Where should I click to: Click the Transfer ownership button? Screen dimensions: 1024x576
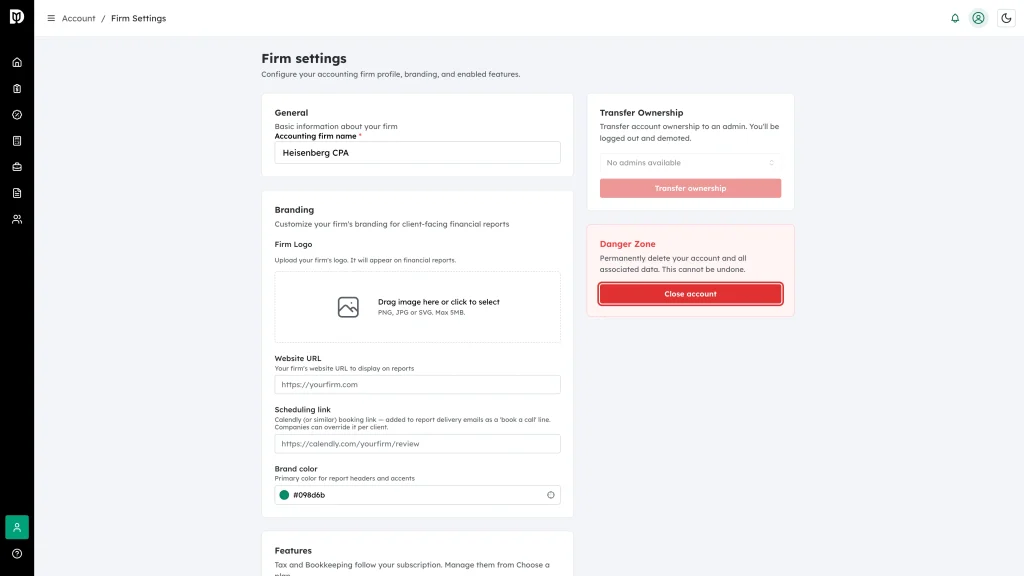[690, 188]
